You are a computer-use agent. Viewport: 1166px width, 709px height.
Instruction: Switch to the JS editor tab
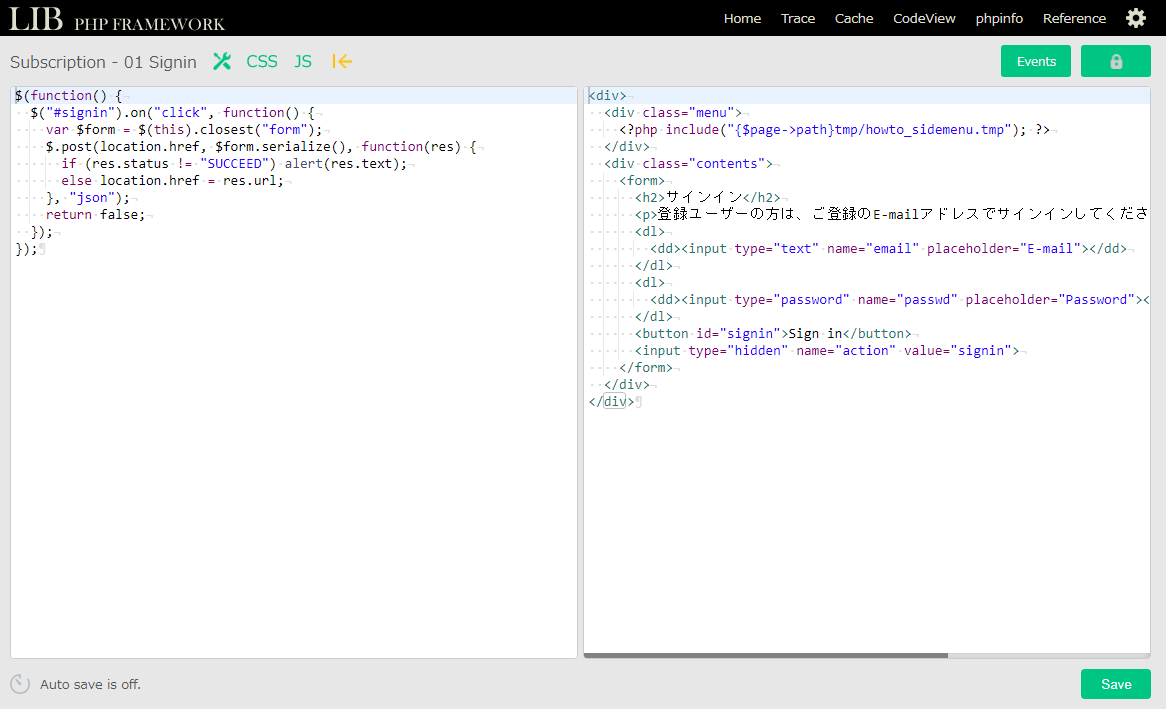(x=303, y=62)
